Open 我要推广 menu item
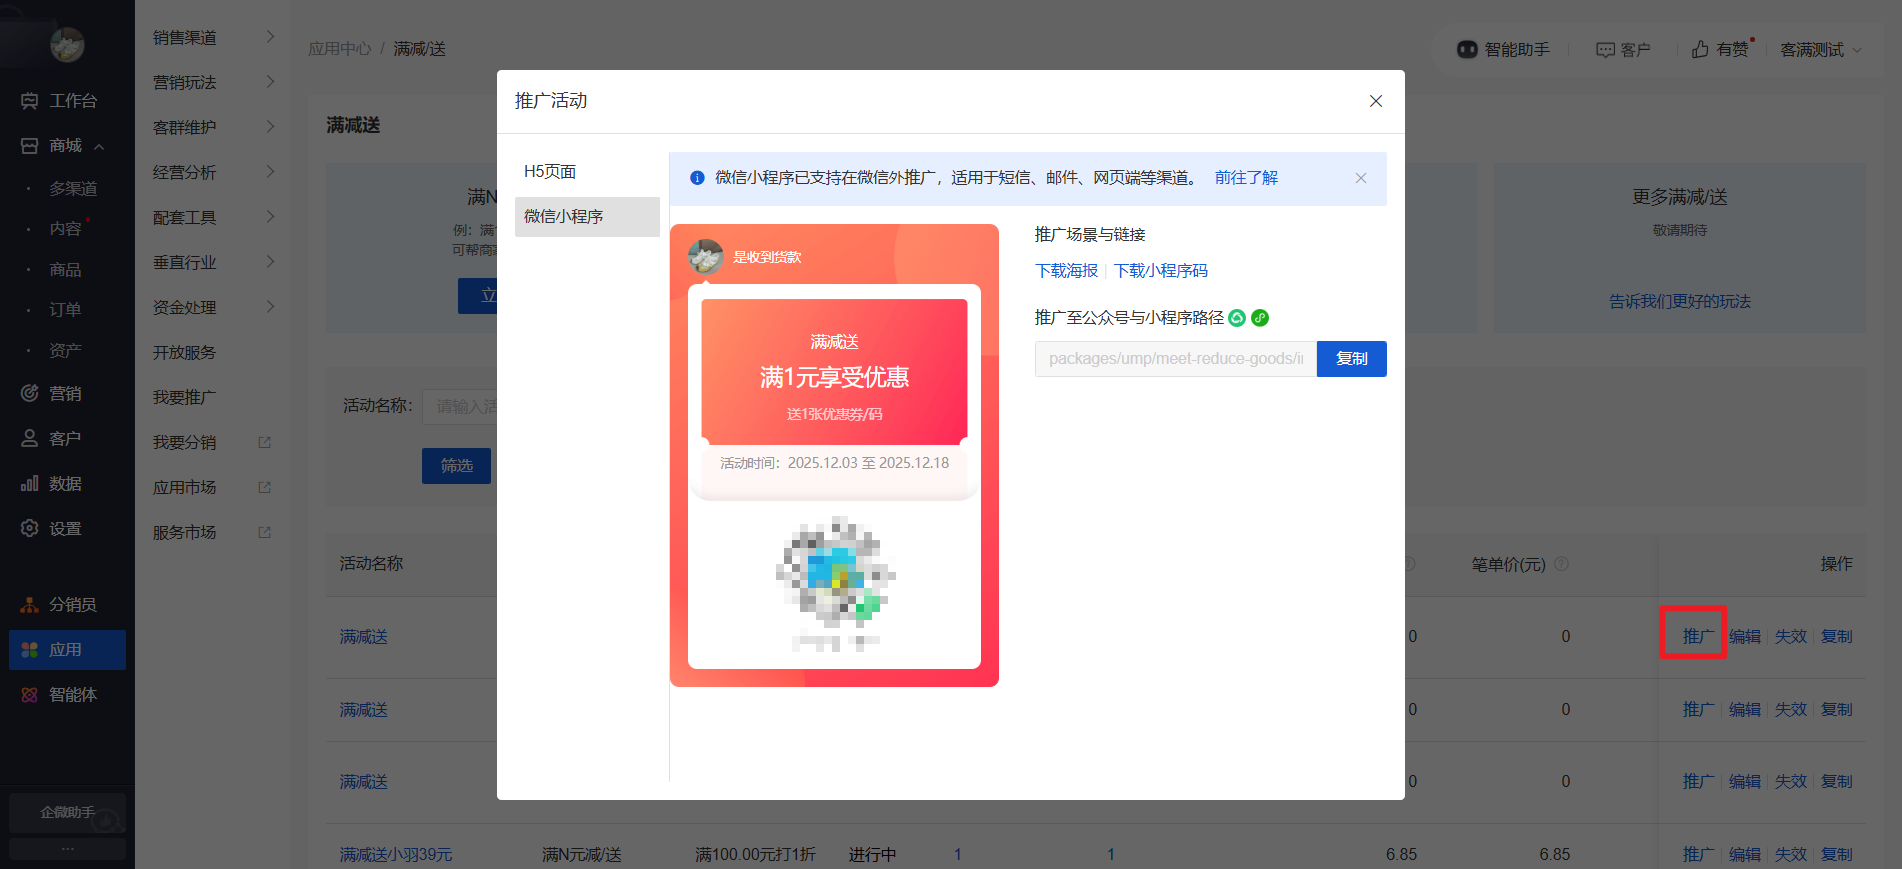Image resolution: width=1902 pixels, height=869 pixels. (x=185, y=398)
